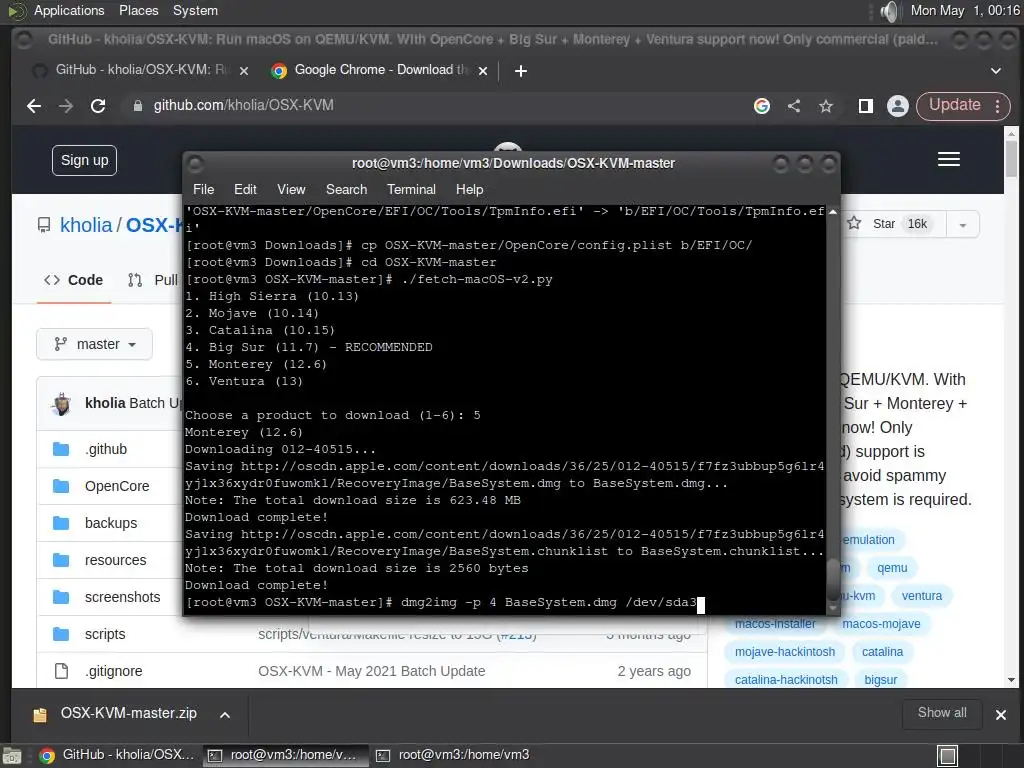This screenshot has width=1024, height=768.
Task: Open the backups folder
Action: [111, 523]
